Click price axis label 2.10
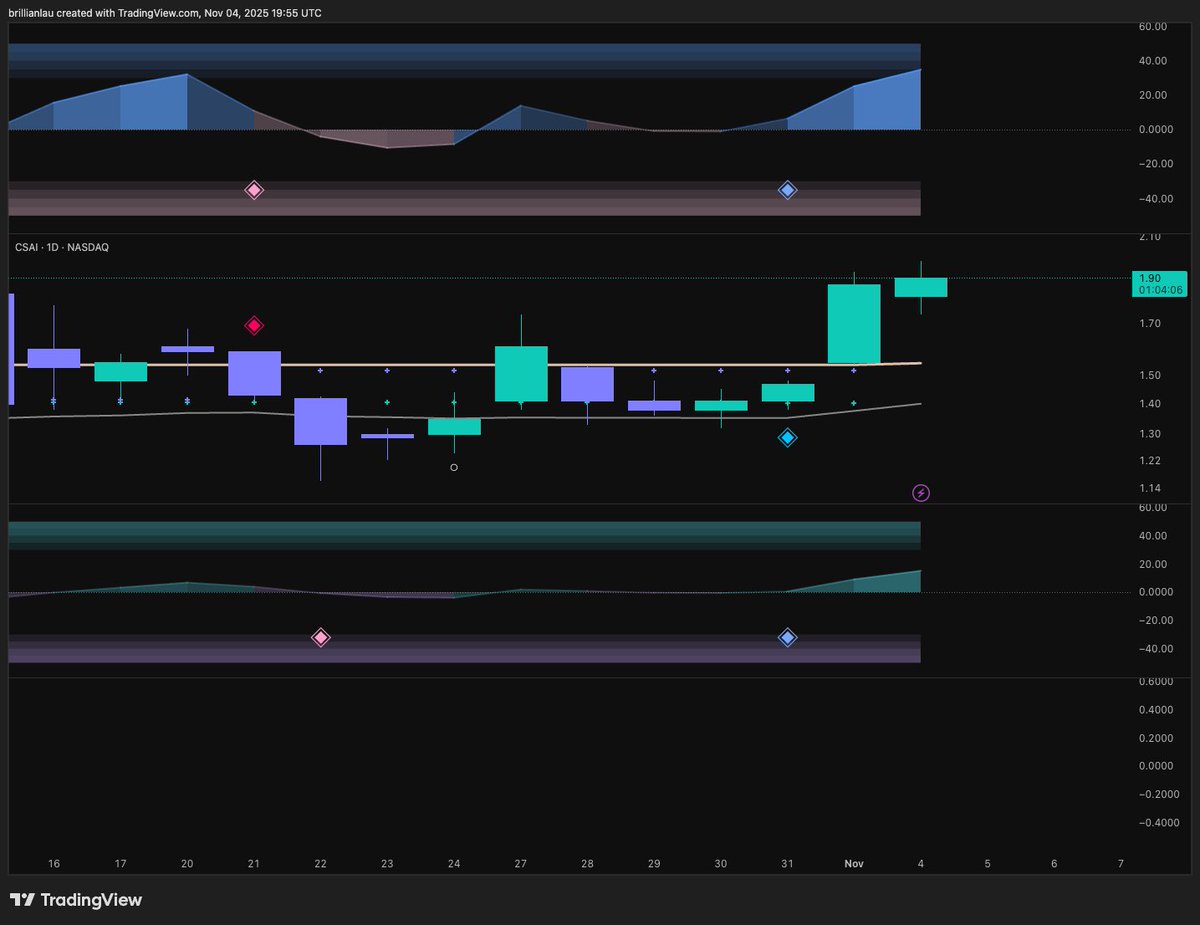The width and height of the screenshot is (1200, 925). (1150, 237)
